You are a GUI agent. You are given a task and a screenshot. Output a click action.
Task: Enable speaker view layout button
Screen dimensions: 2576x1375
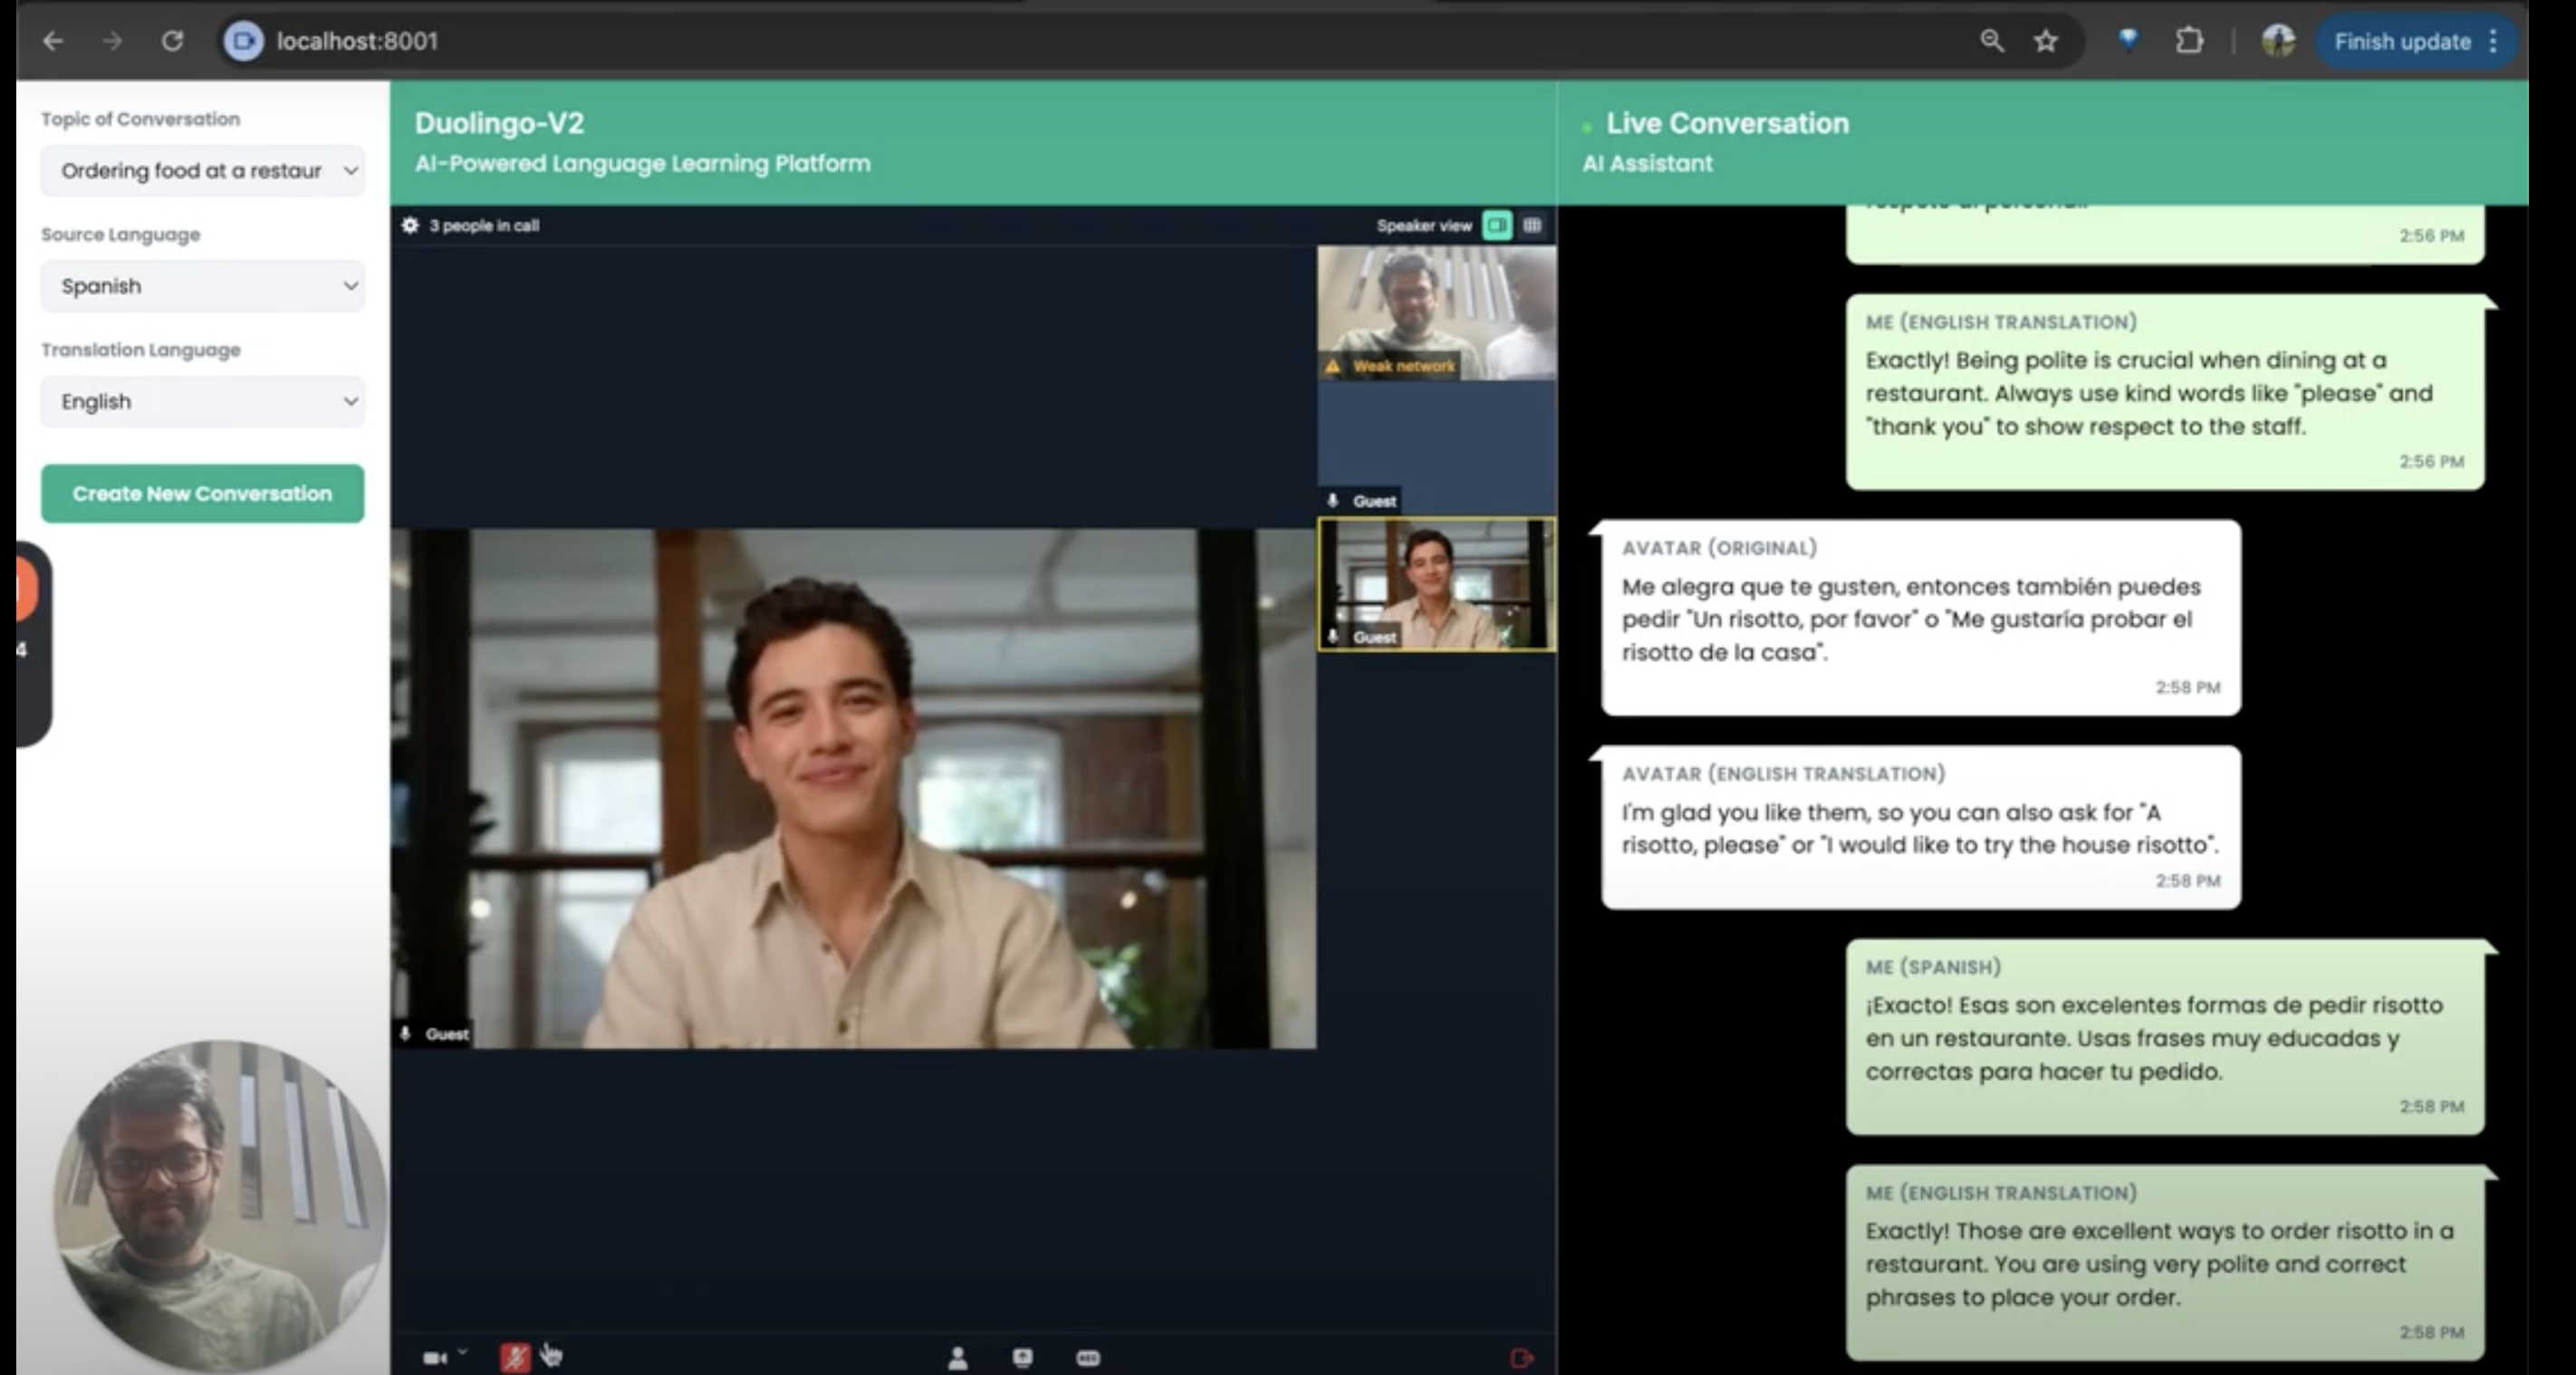1497,225
